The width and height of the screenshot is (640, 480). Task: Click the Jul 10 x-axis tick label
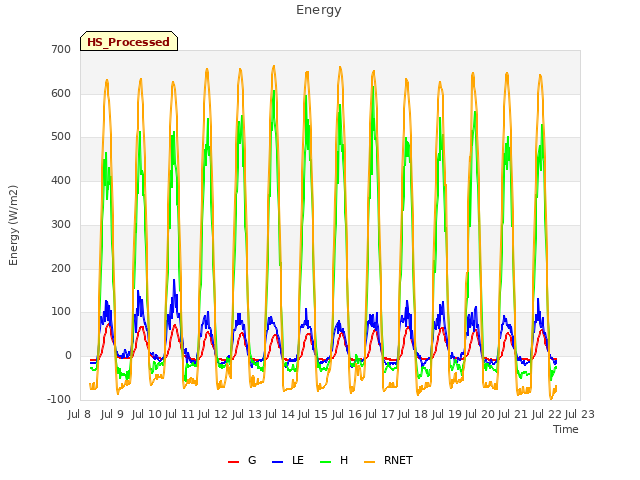point(147,414)
